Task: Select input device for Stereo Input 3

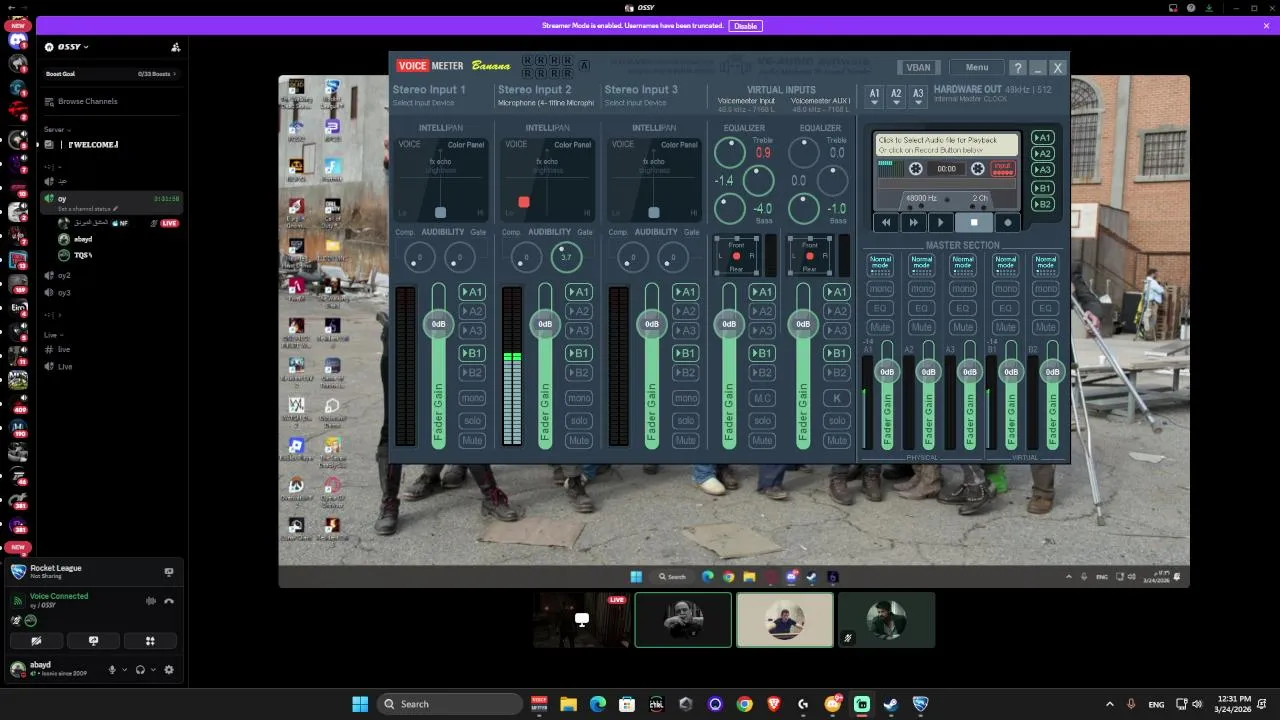Action: coord(635,103)
